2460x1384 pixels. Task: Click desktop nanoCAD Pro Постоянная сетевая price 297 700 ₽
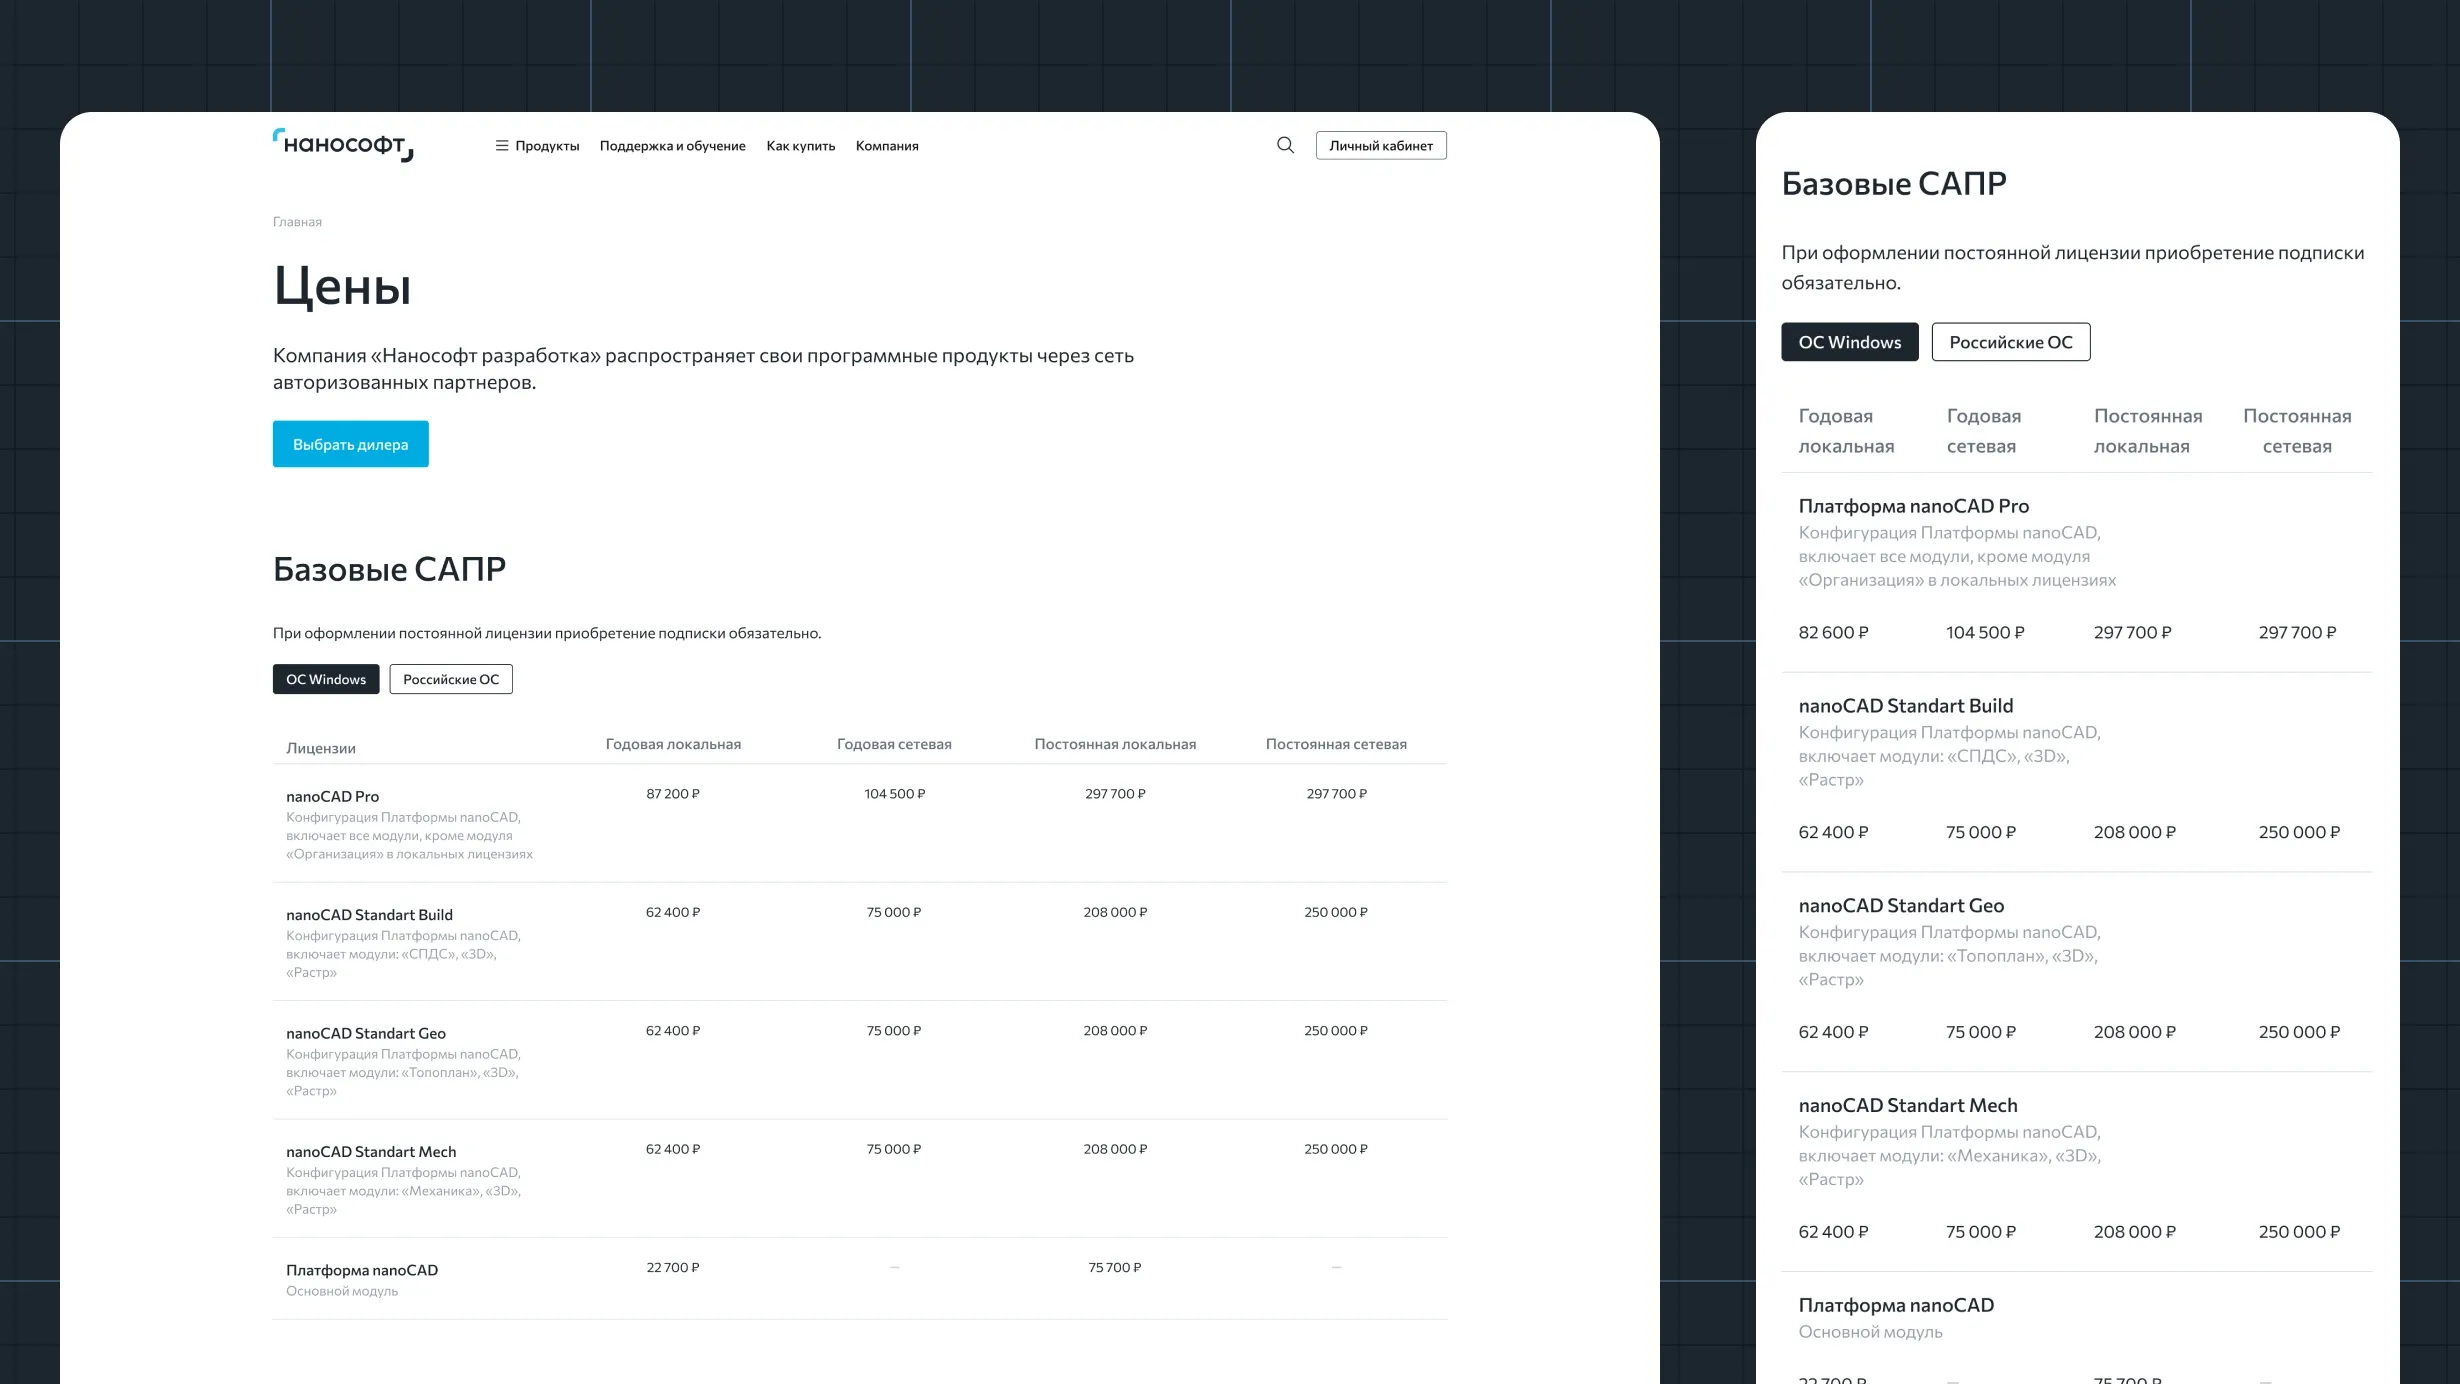(x=1336, y=794)
